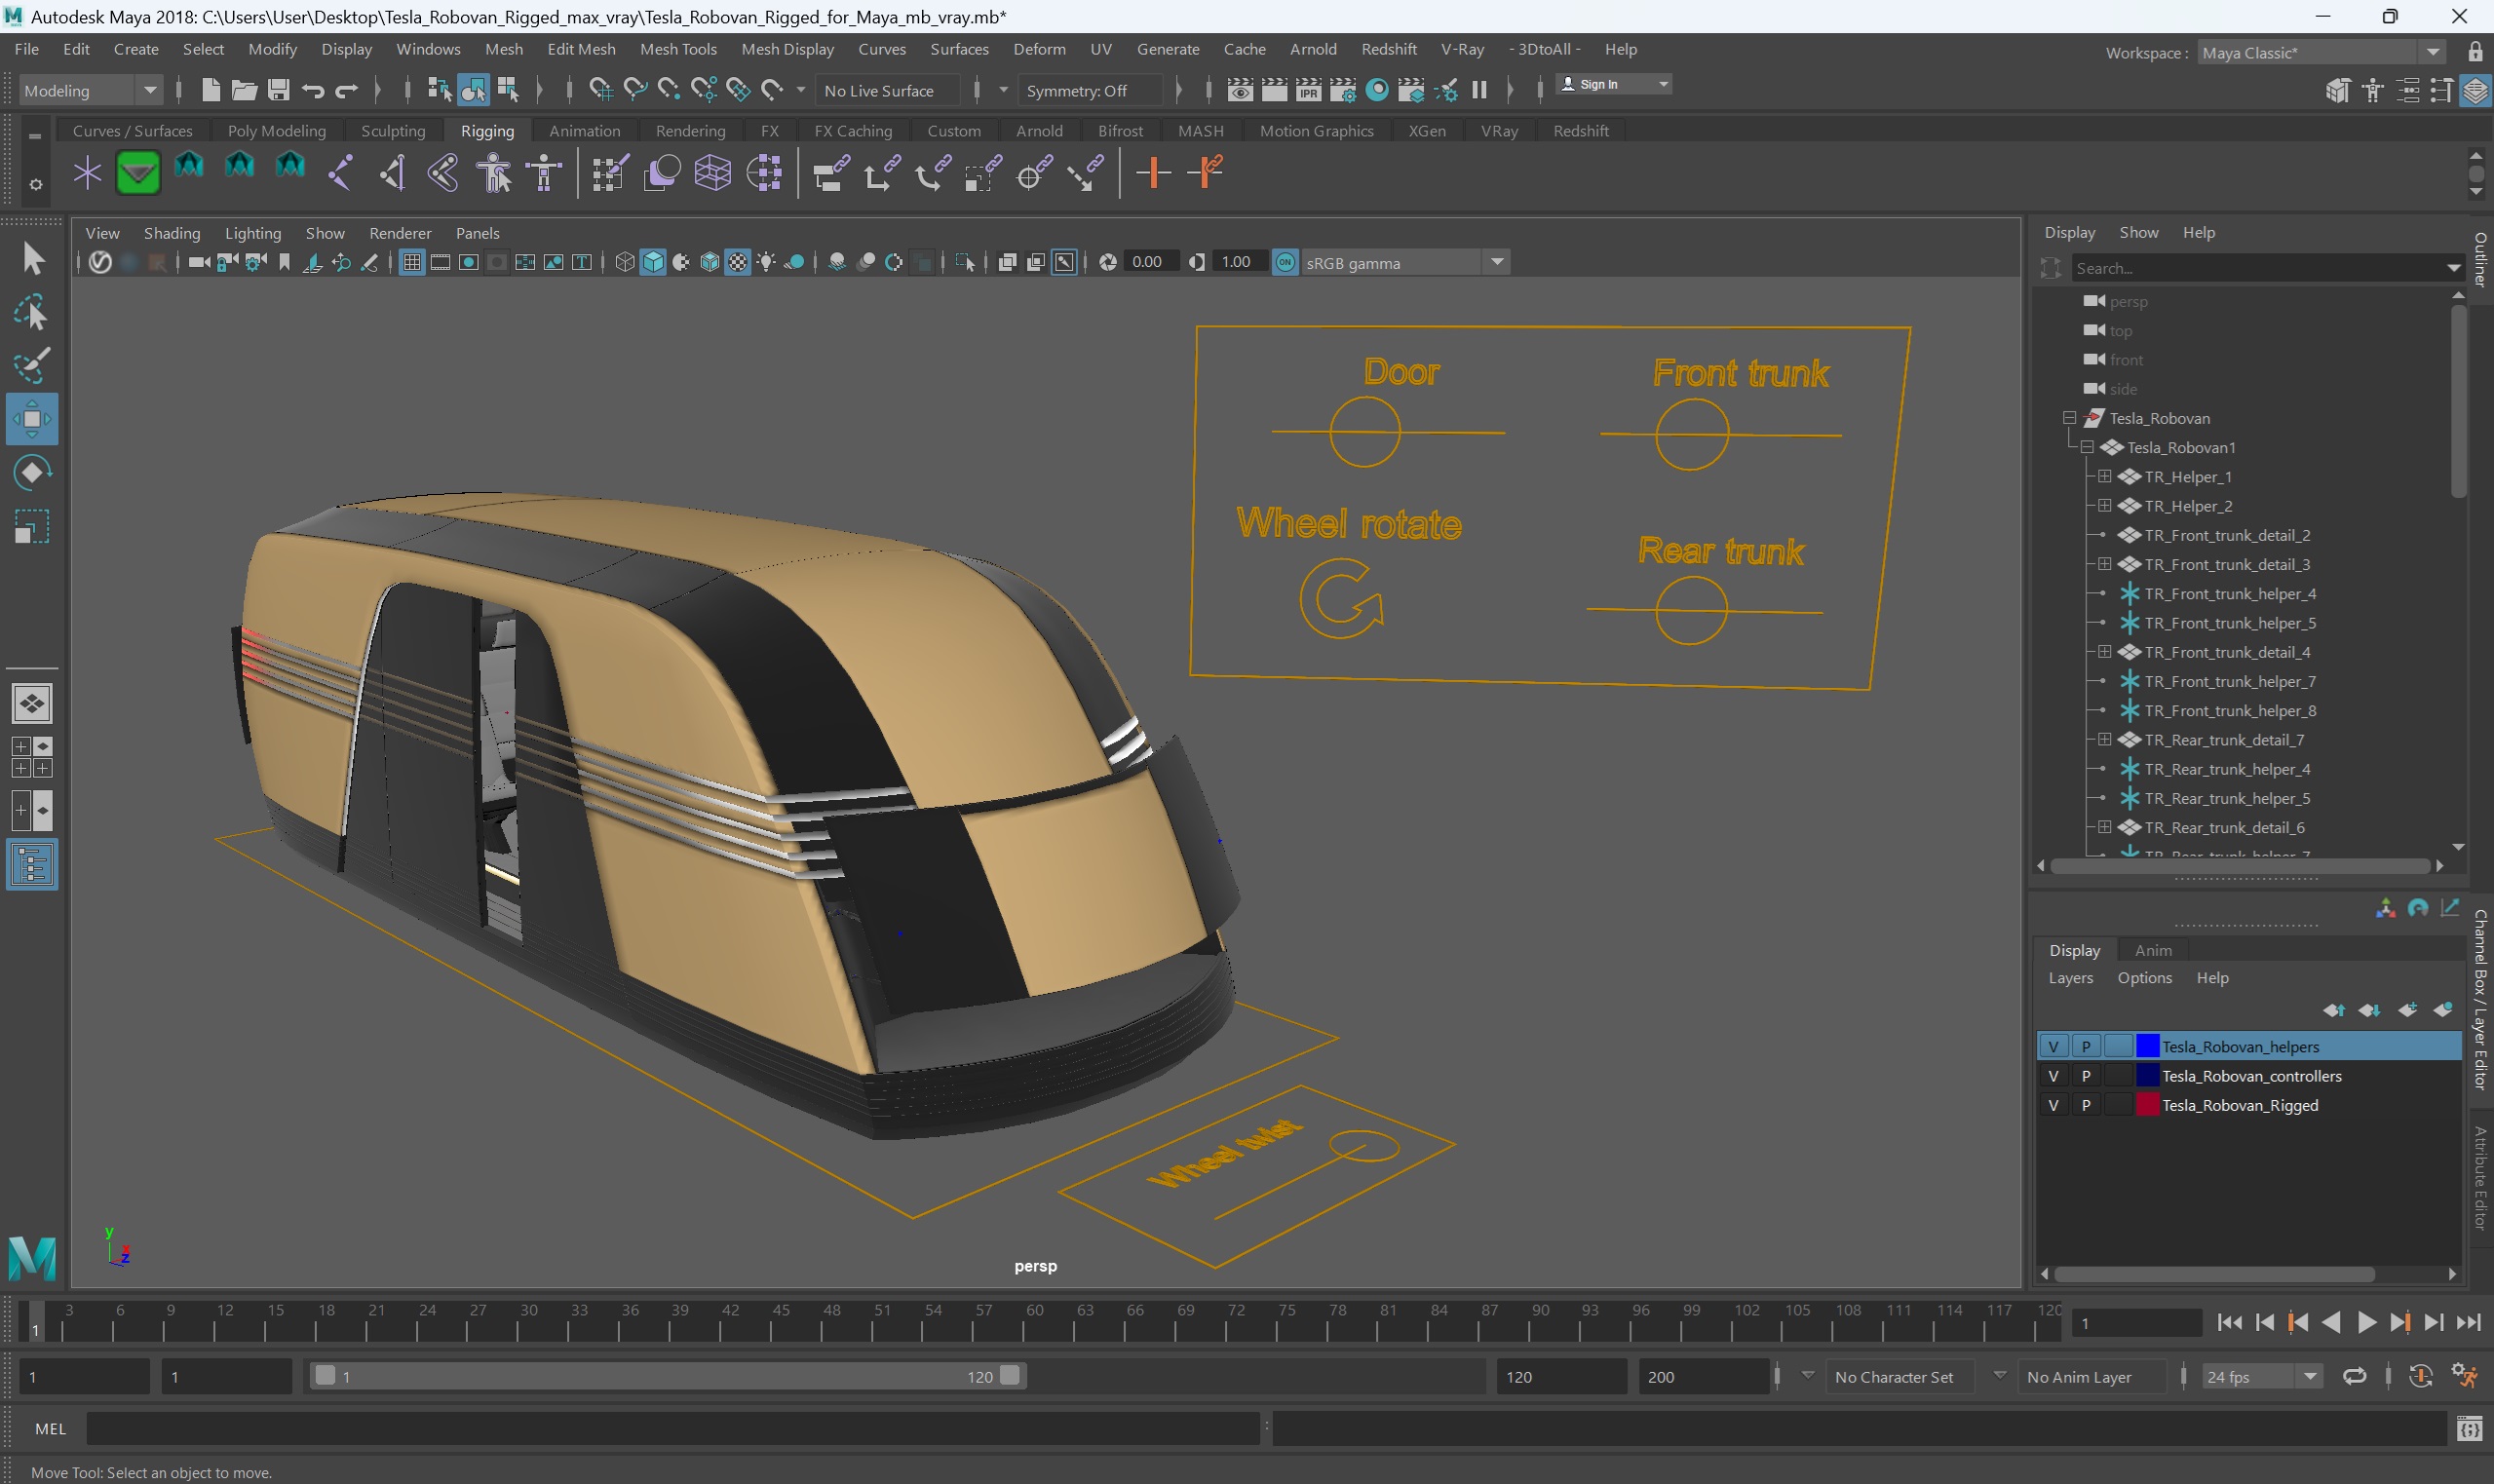Open the sRGB gamma dropdown
Image resolution: width=2494 pixels, height=1484 pixels.
pyautogui.click(x=1405, y=262)
